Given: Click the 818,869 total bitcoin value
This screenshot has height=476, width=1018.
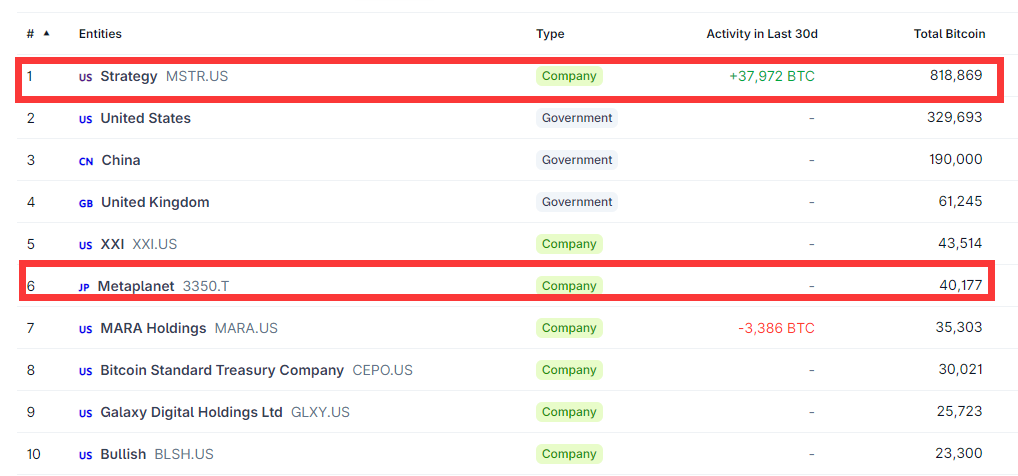Looking at the screenshot, I should click(956, 75).
